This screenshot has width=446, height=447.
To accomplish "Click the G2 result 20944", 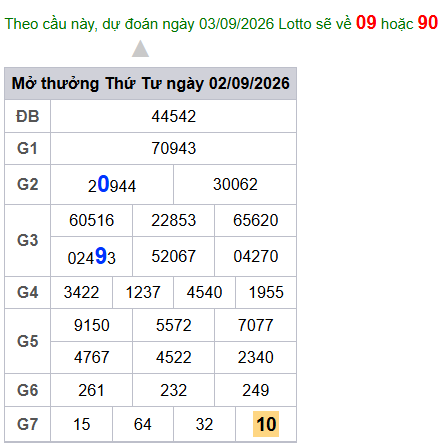I will point(112,185).
